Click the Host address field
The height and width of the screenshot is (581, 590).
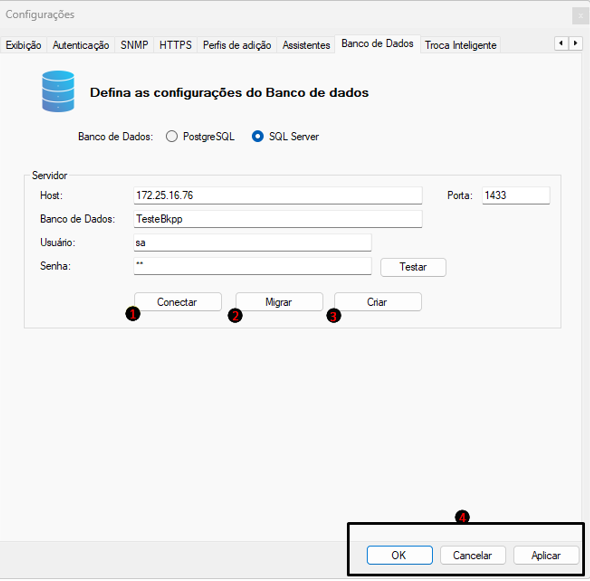coord(278,195)
